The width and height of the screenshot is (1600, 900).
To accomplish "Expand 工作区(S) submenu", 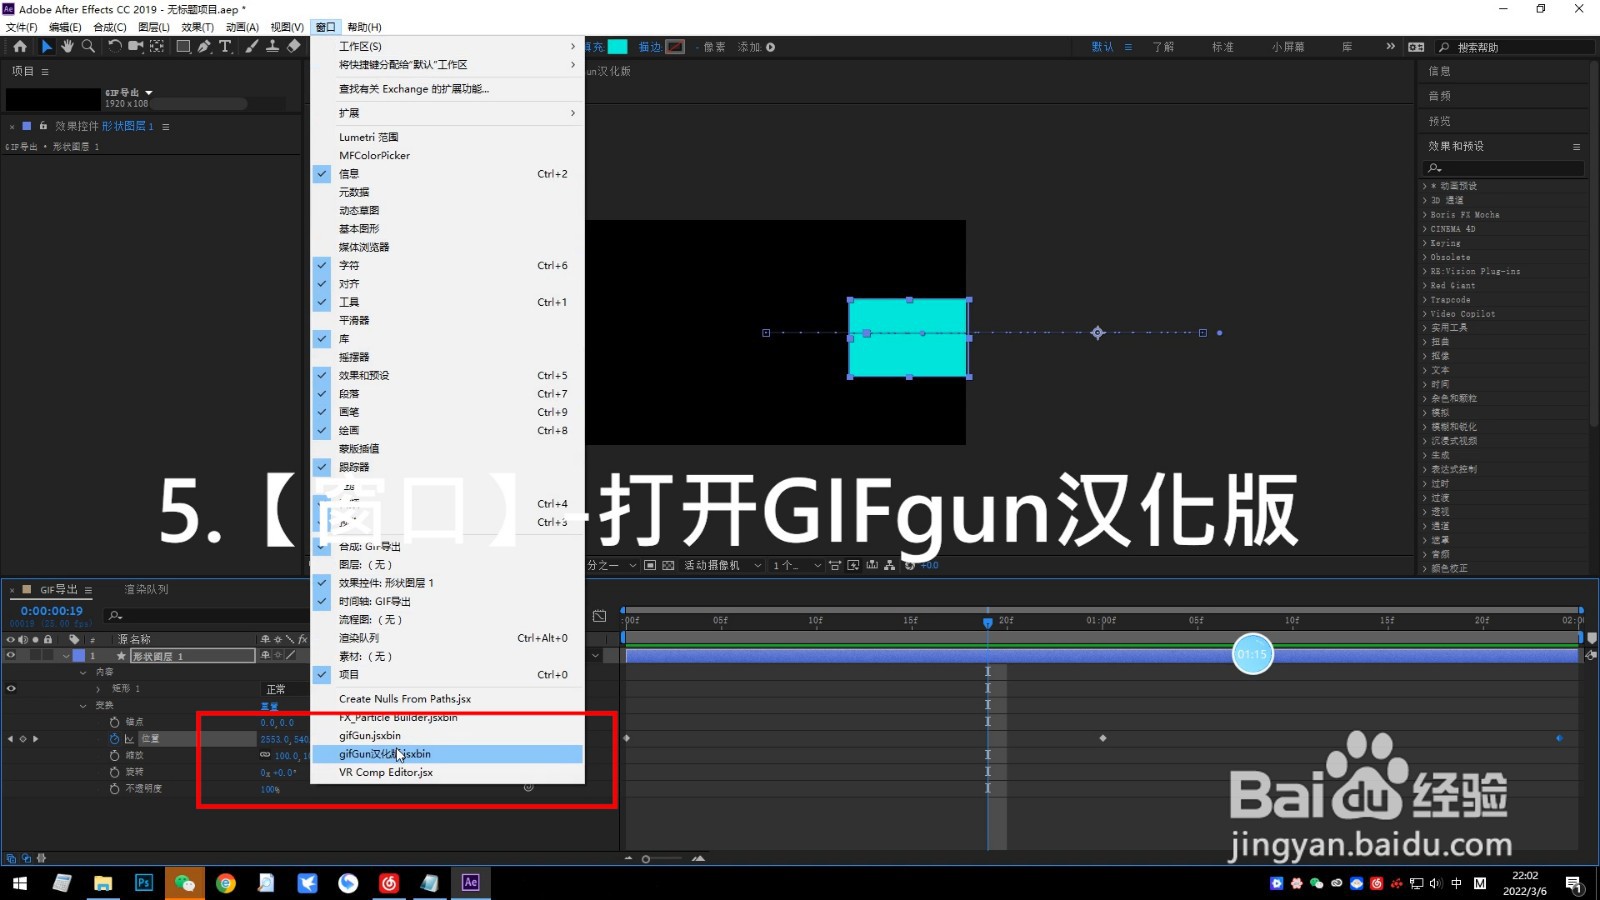I will click(x=447, y=46).
